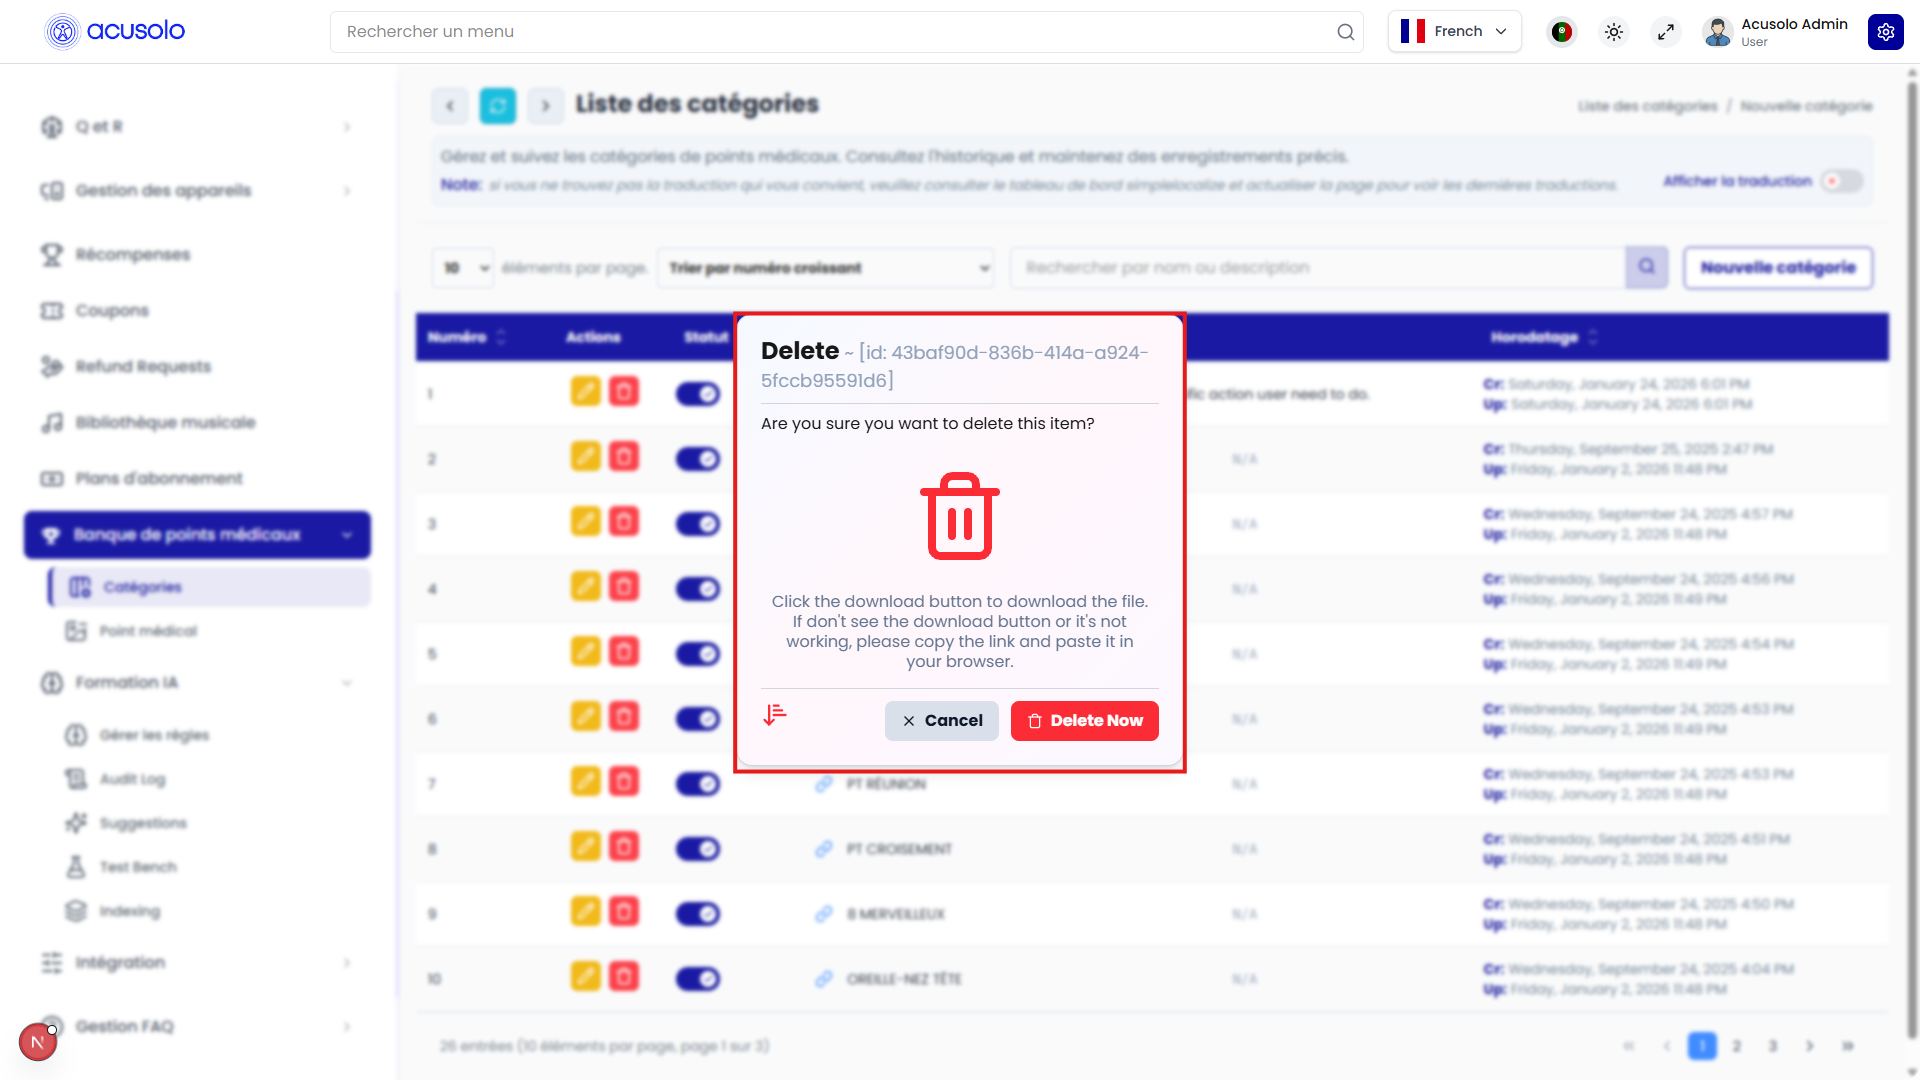
Task: Click the search magnifier in menu search
Action: click(1345, 32)
